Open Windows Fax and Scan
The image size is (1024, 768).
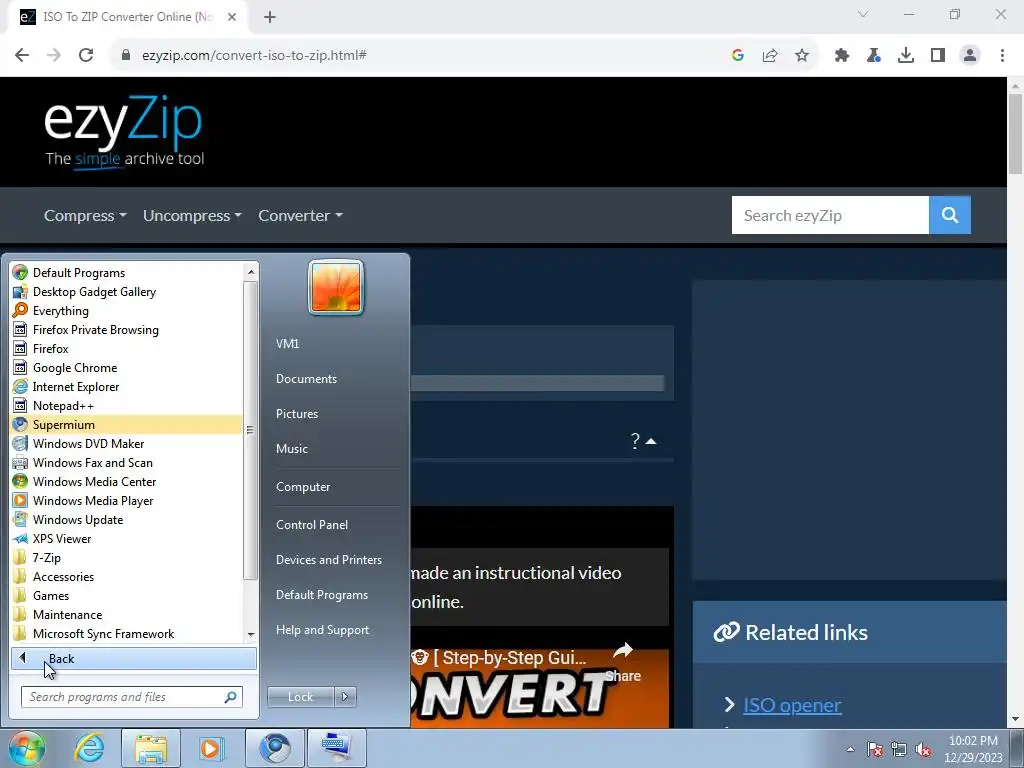pyautogui.click(x=127, y=462)
